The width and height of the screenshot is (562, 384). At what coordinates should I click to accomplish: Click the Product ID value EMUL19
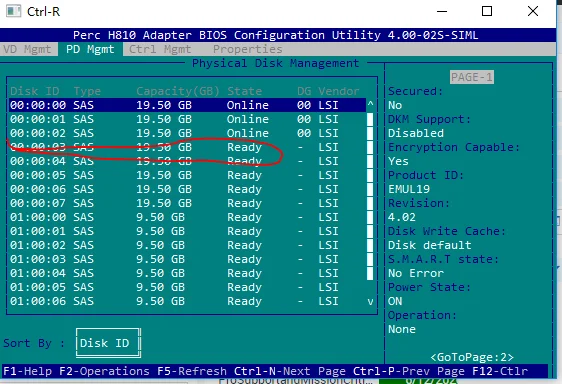409,189
